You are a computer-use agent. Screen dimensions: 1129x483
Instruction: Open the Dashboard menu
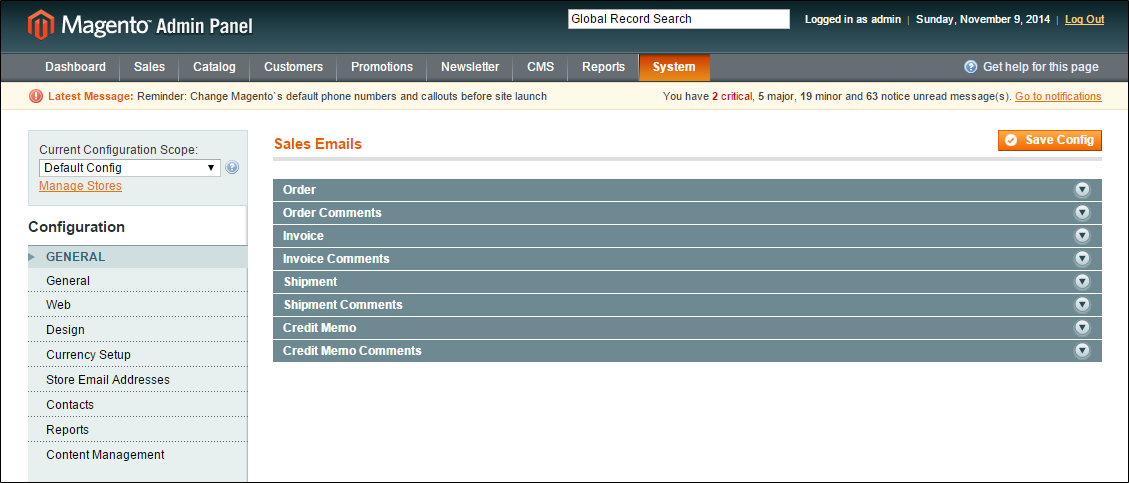(x=76, y=67)
